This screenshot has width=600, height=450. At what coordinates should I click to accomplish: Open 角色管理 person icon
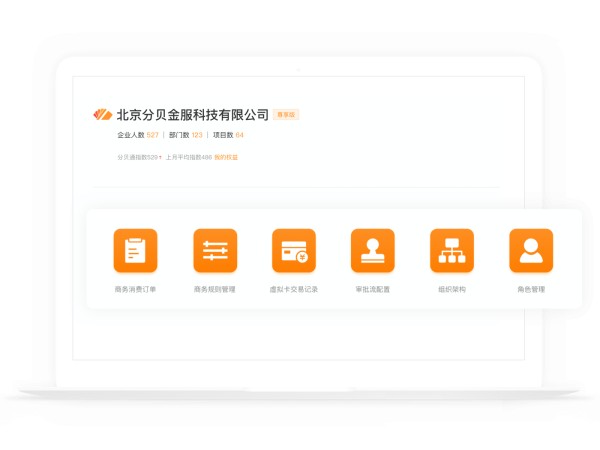531,251
